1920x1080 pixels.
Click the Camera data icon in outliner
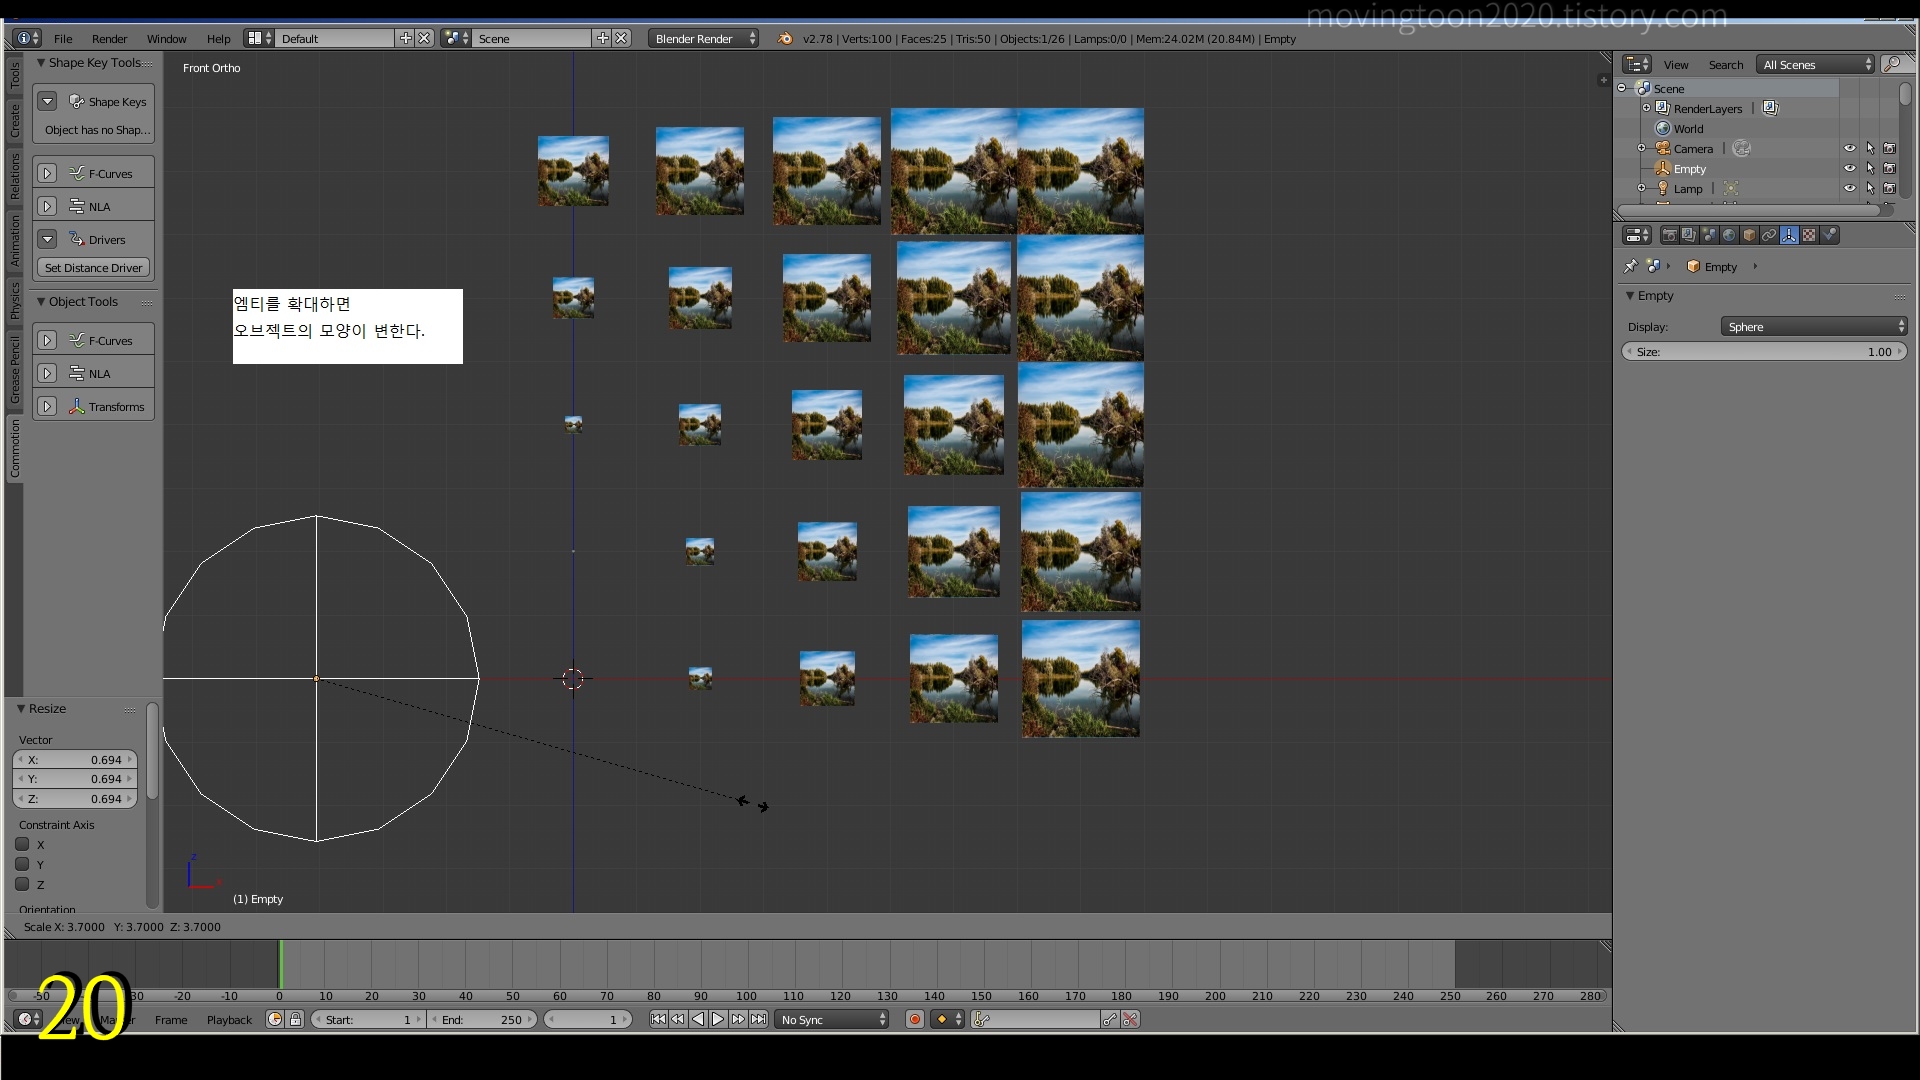(1741, 148)
